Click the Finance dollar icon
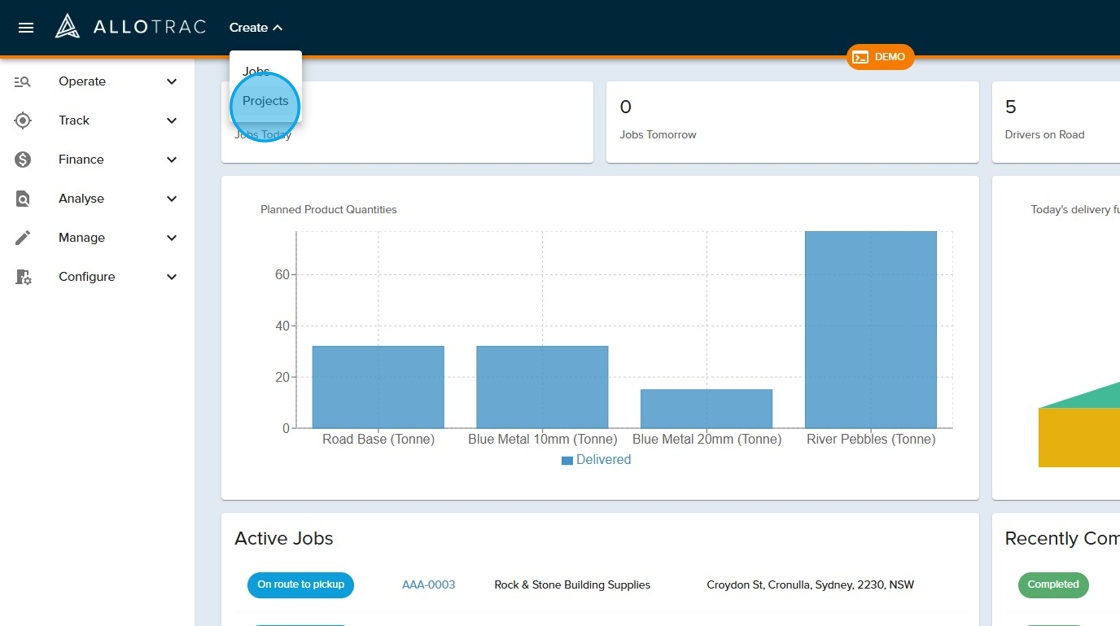The image size is (1120, 626). pos(23,160)
